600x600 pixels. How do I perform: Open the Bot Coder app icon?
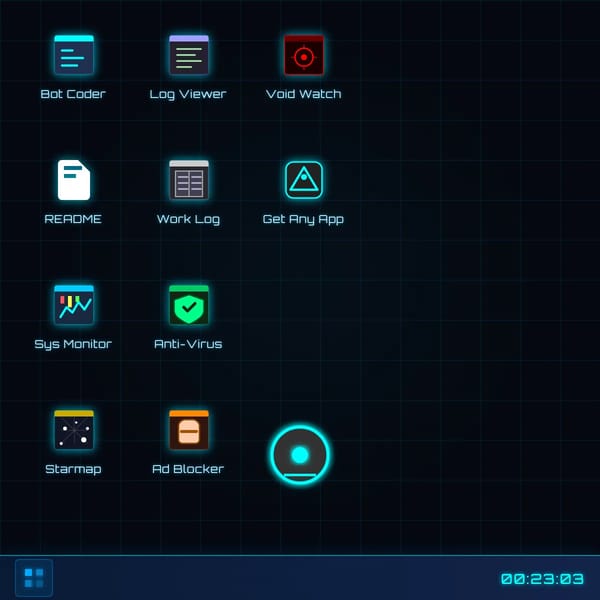(x=74, y=55)
